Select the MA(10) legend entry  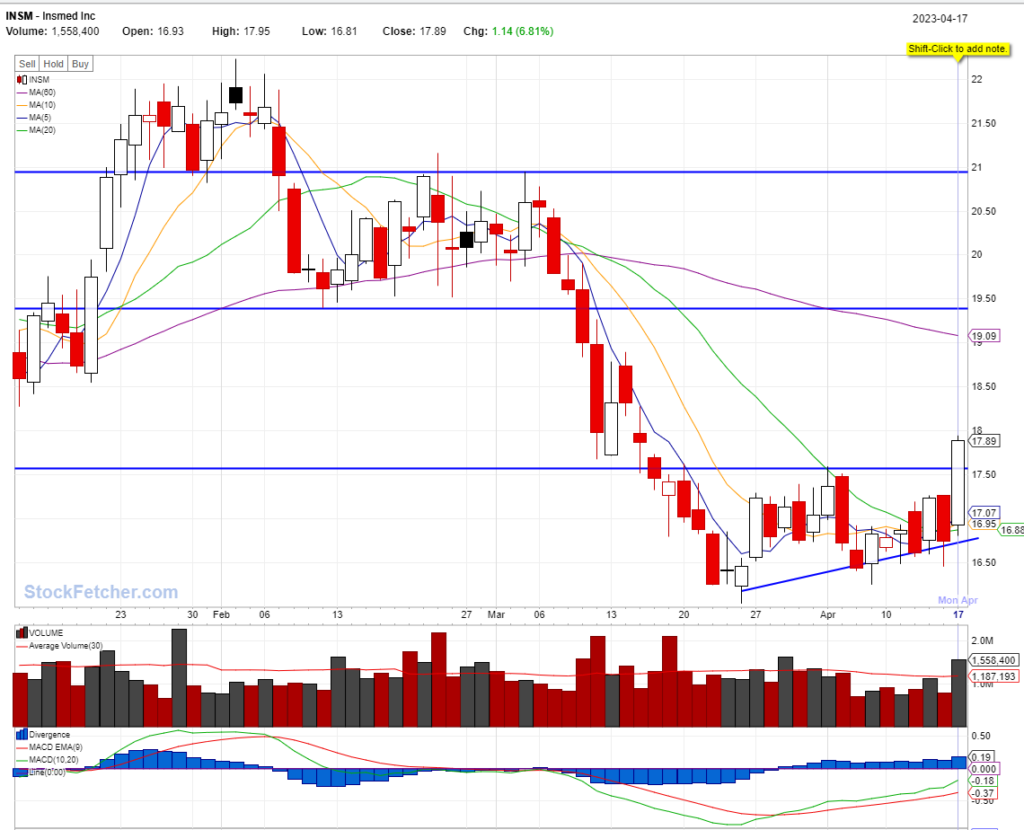[36, 105]
